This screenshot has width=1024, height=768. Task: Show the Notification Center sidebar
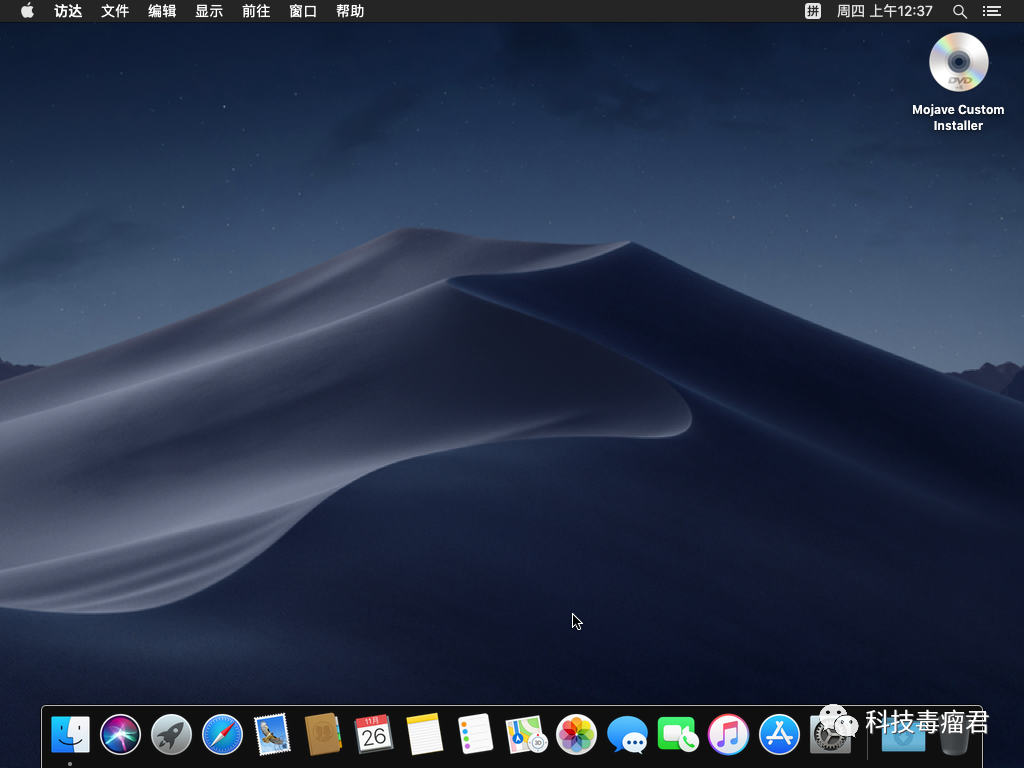992,11
